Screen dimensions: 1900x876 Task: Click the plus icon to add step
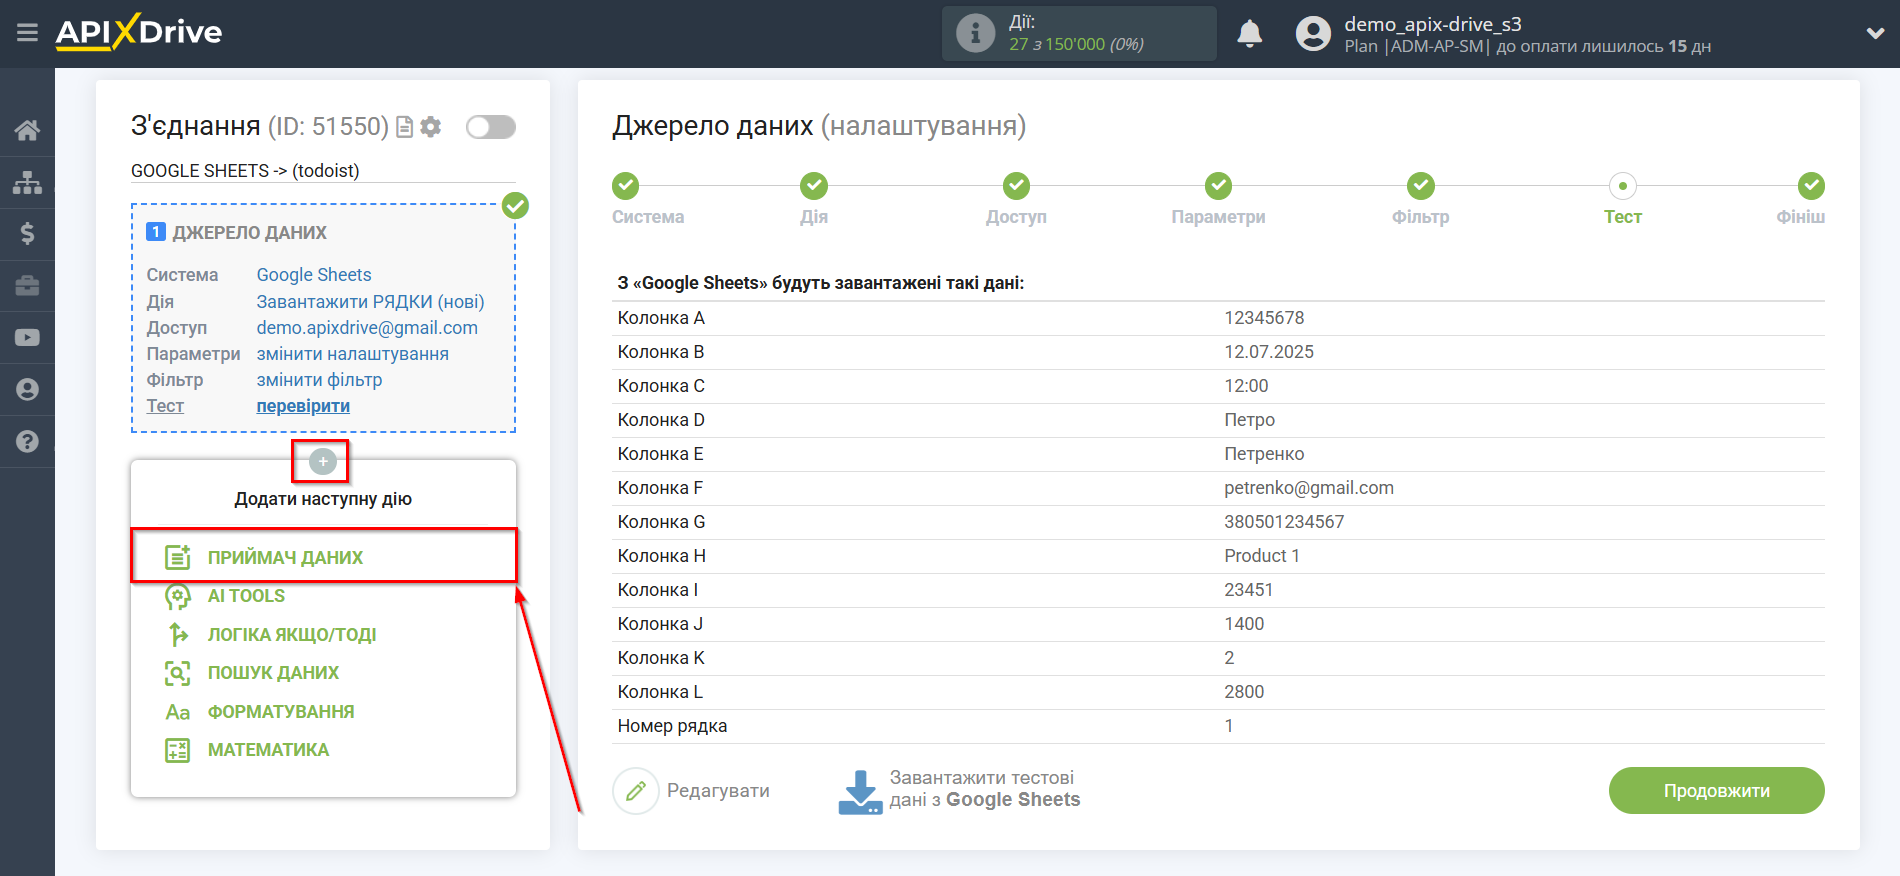(322, 461)
